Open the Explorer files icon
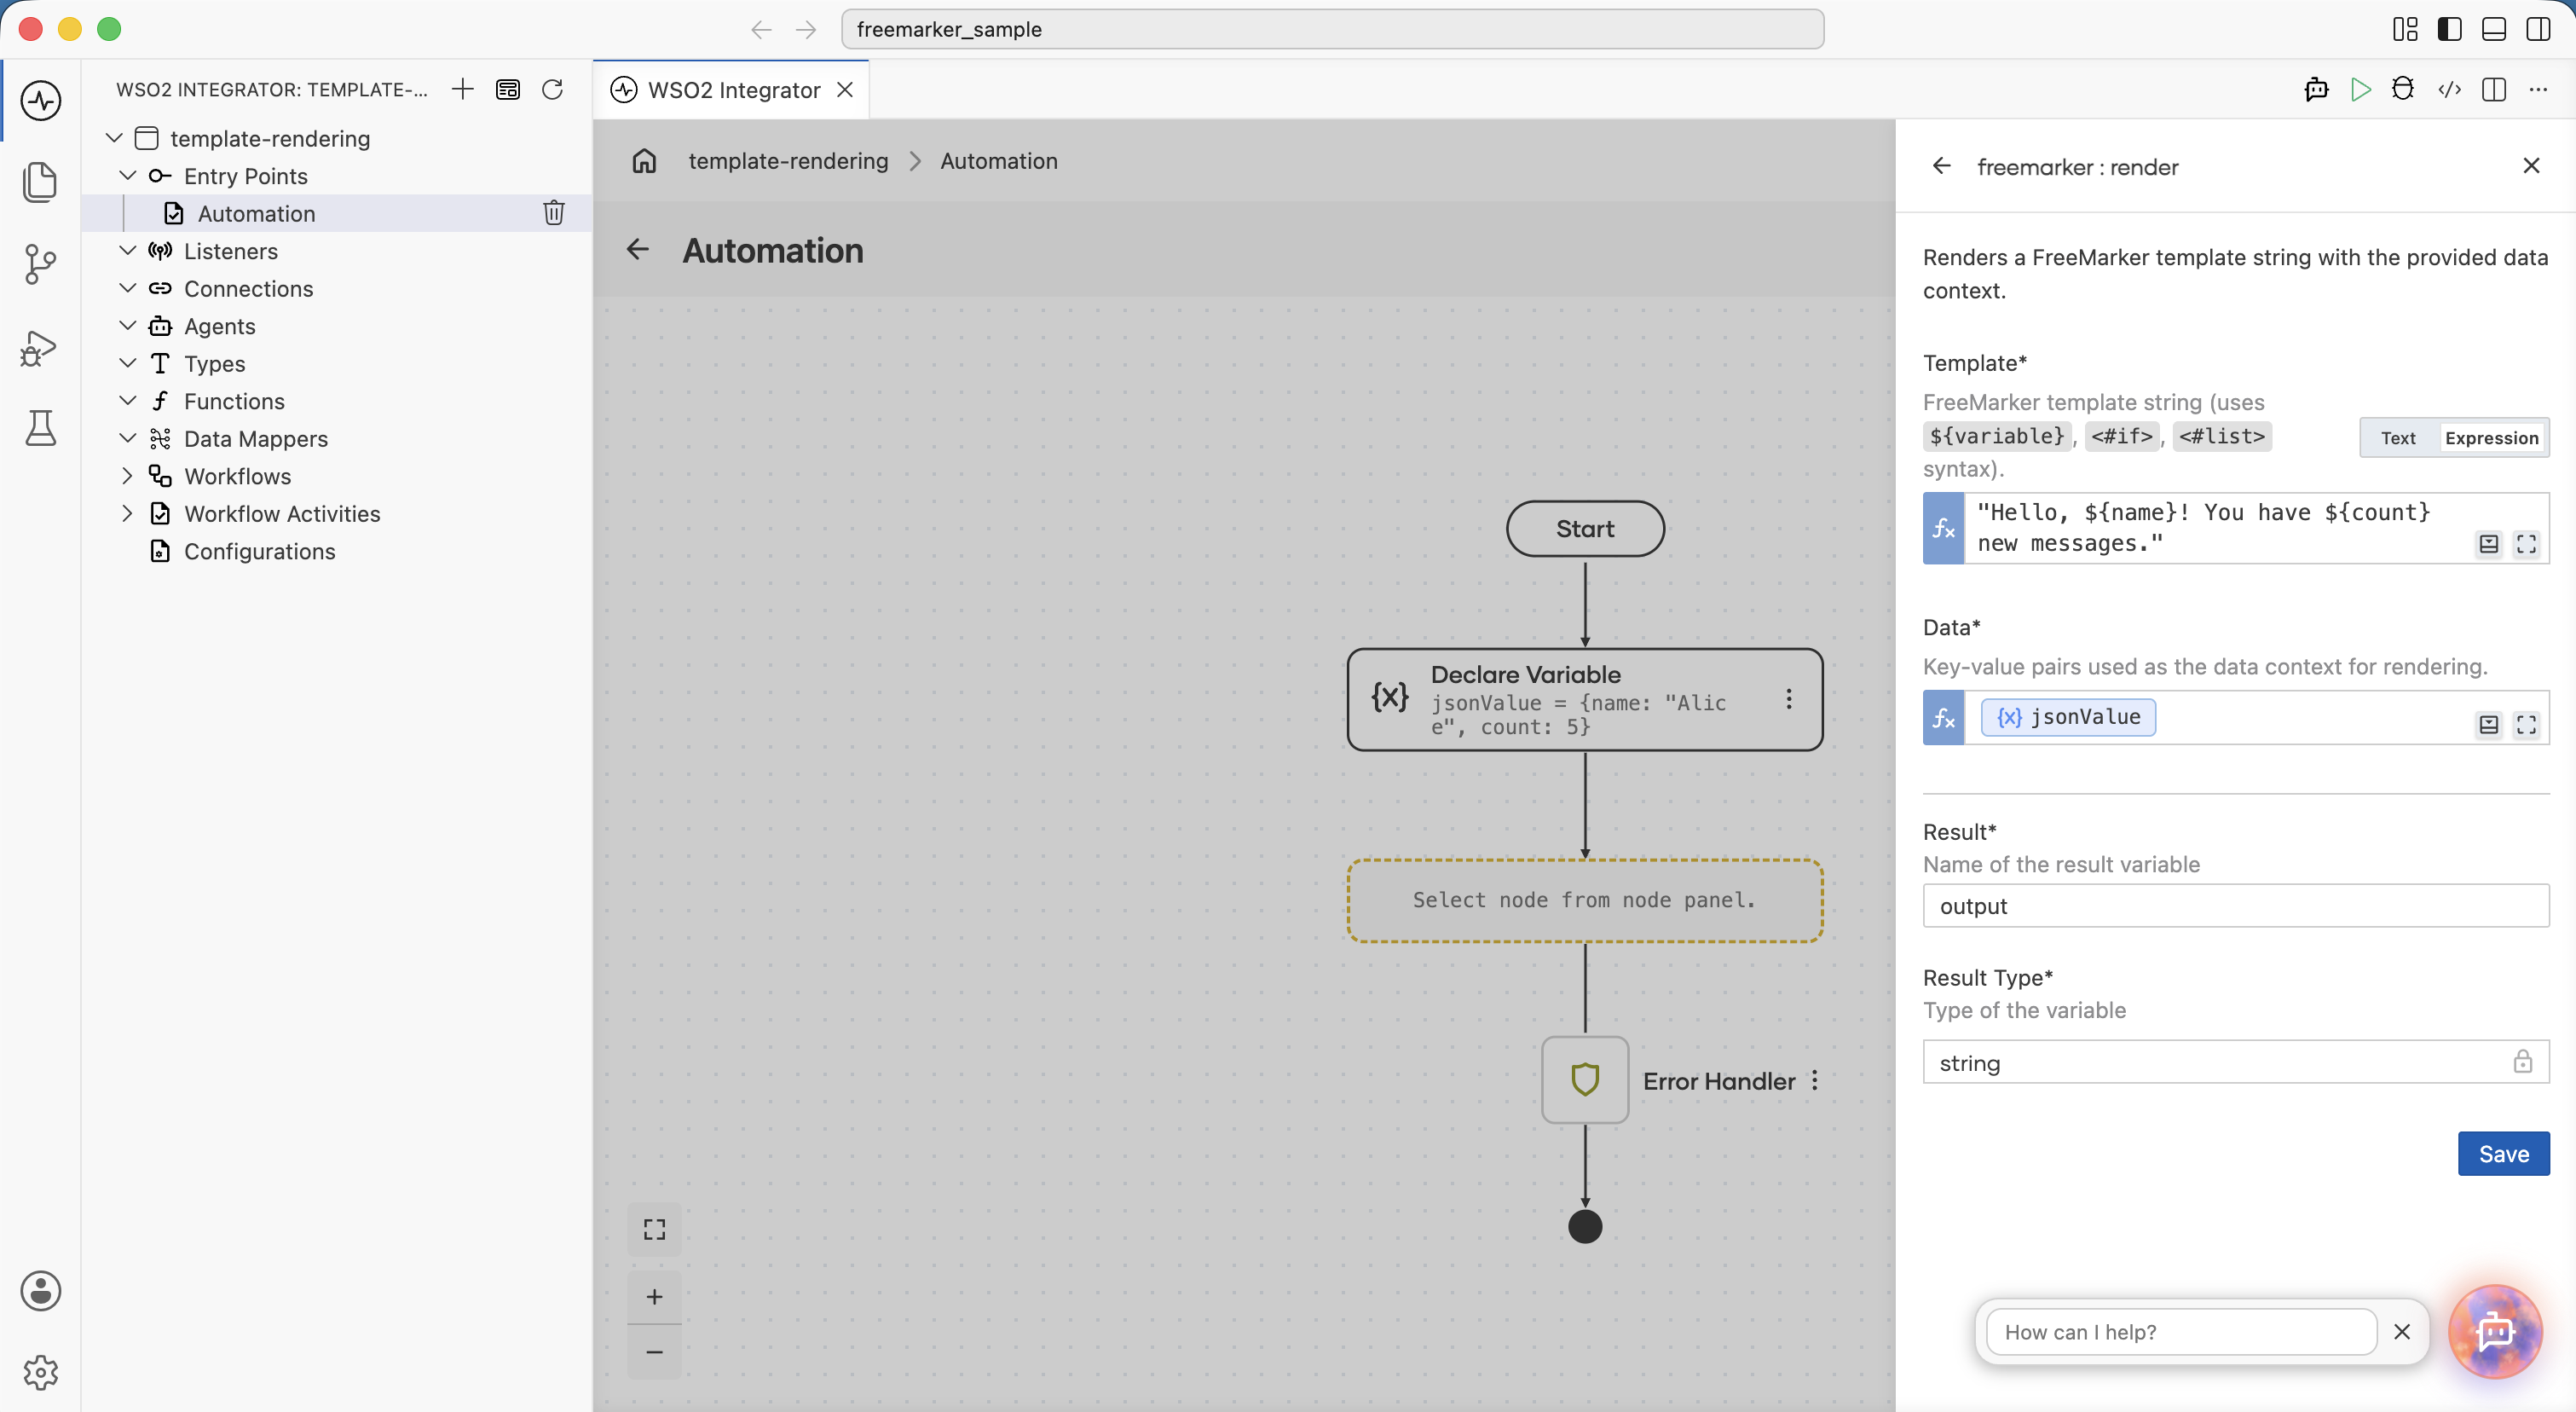The image size is (2576, 1412). tap(40, 182)
